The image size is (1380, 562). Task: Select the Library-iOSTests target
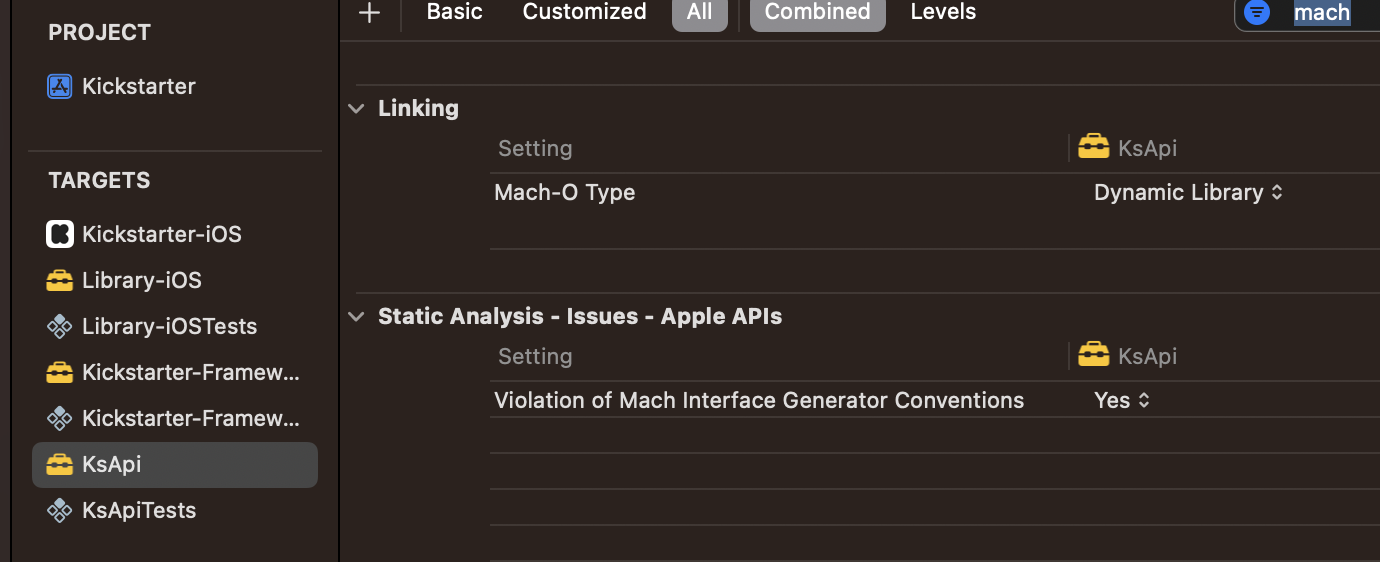169,326
